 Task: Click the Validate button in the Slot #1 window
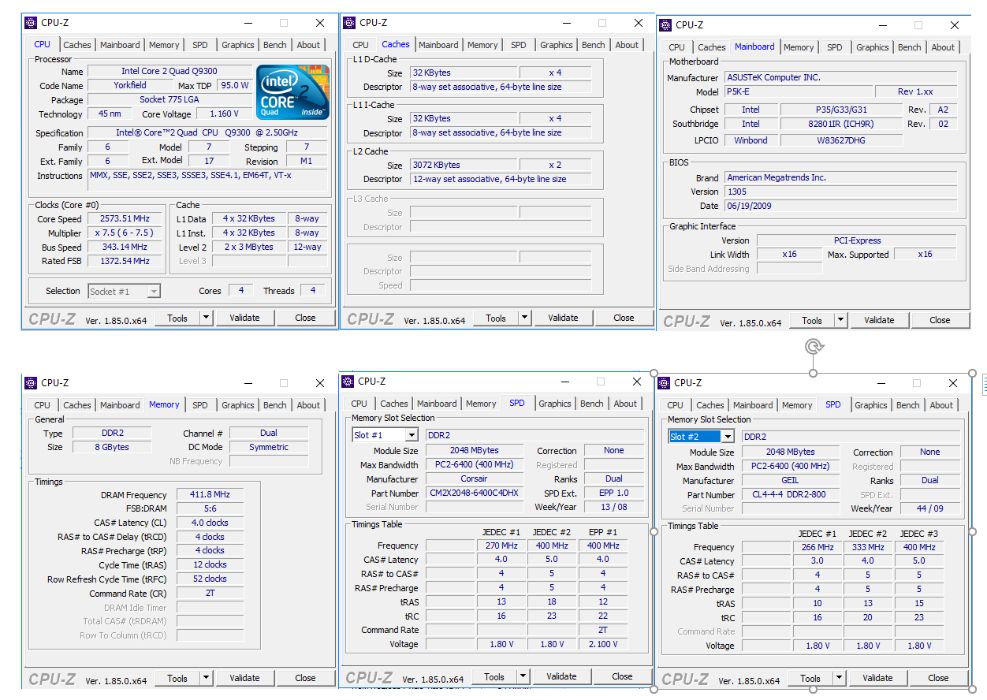tap(561, 676)
